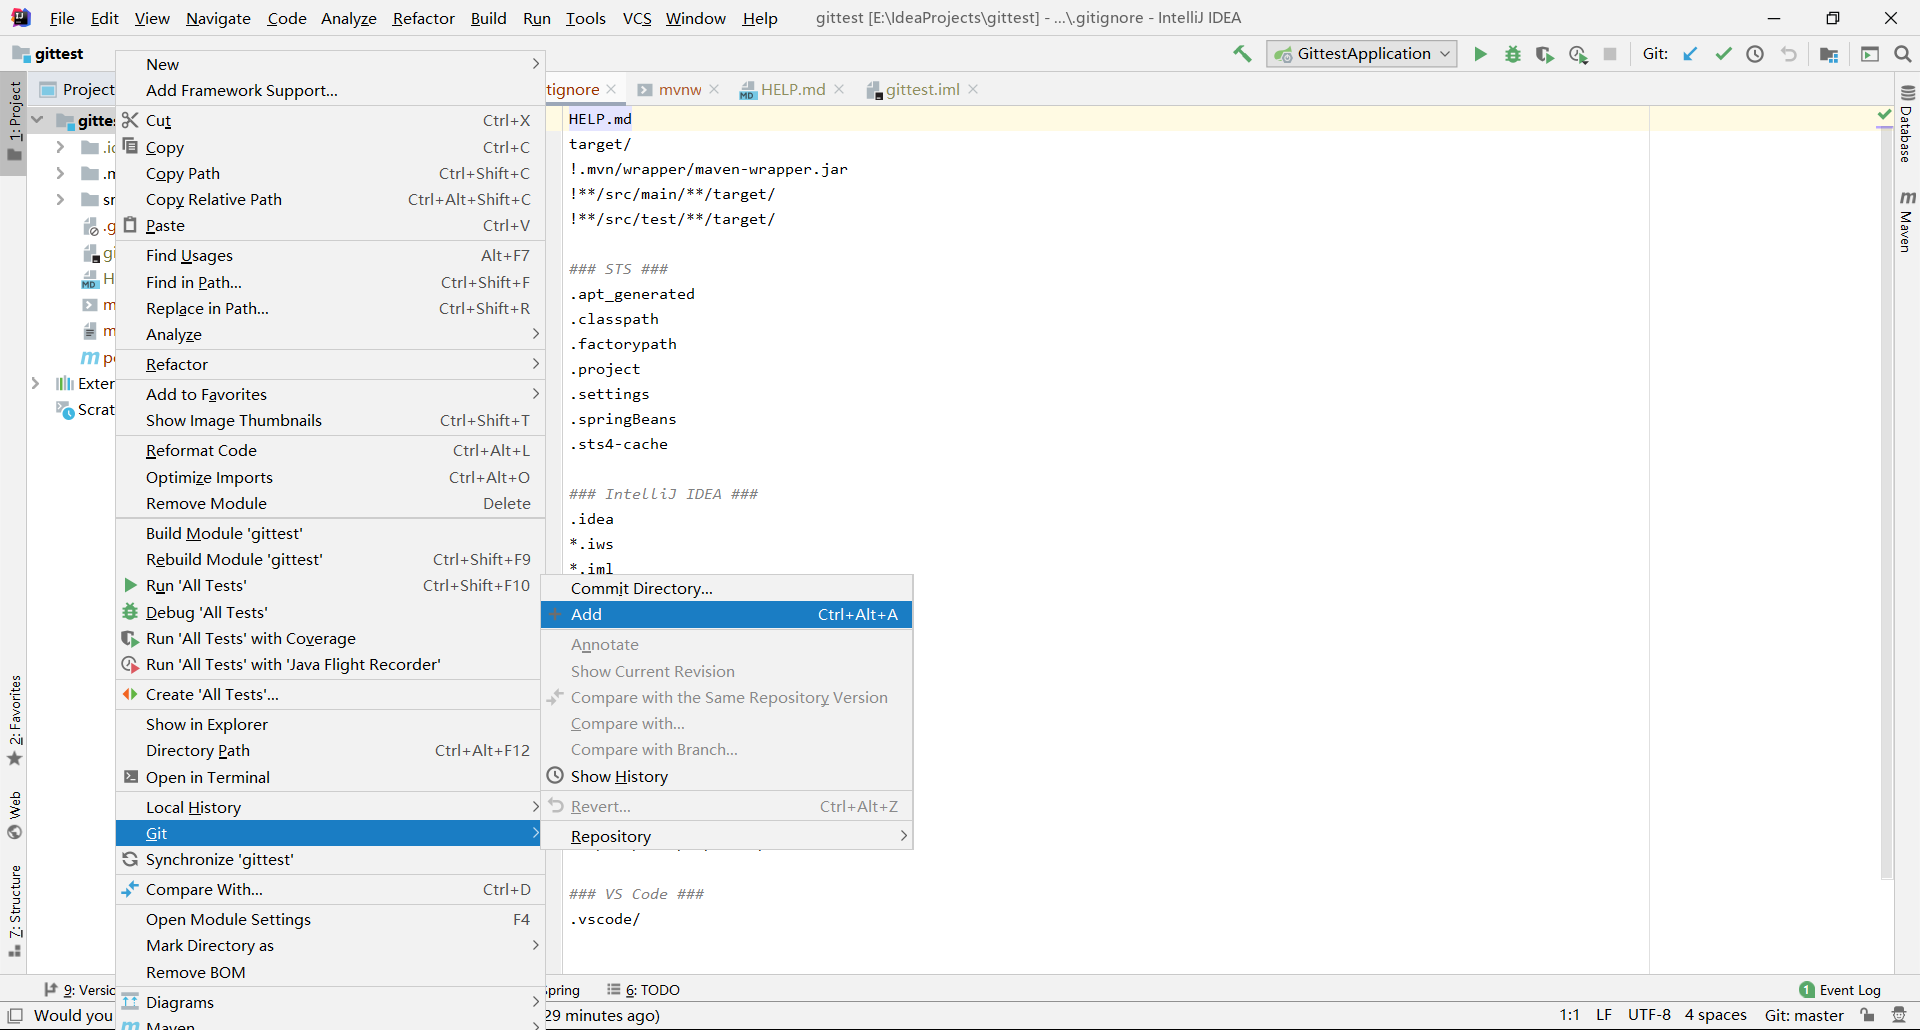Open the TODO tool window button
This screenshot has width=1920, height=1030.
click(644, 990)
